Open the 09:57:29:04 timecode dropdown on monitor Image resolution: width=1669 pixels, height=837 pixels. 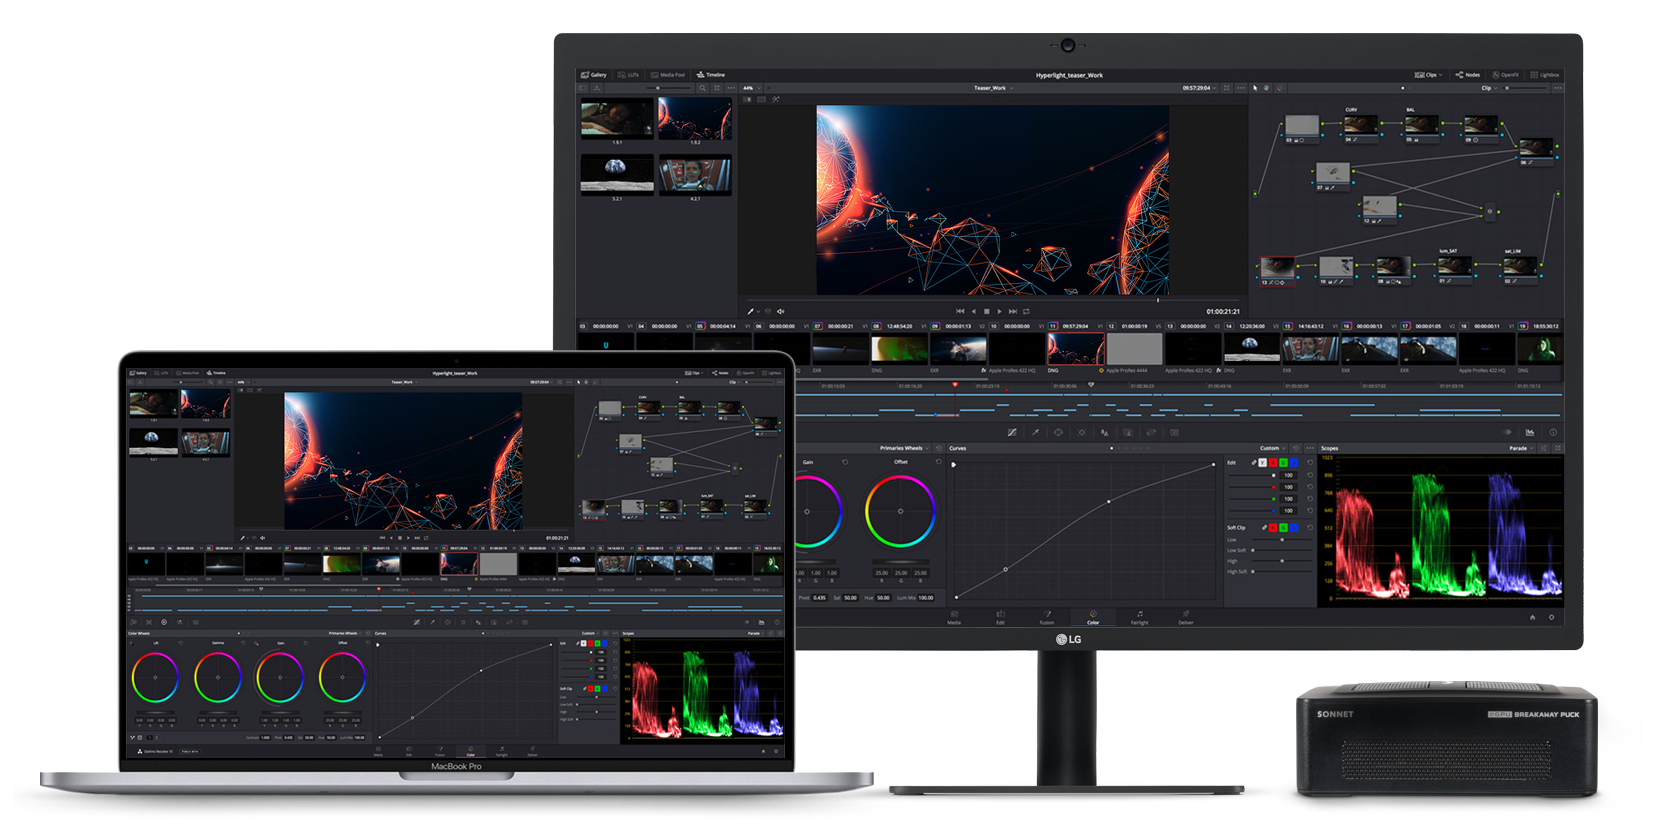1200,88
